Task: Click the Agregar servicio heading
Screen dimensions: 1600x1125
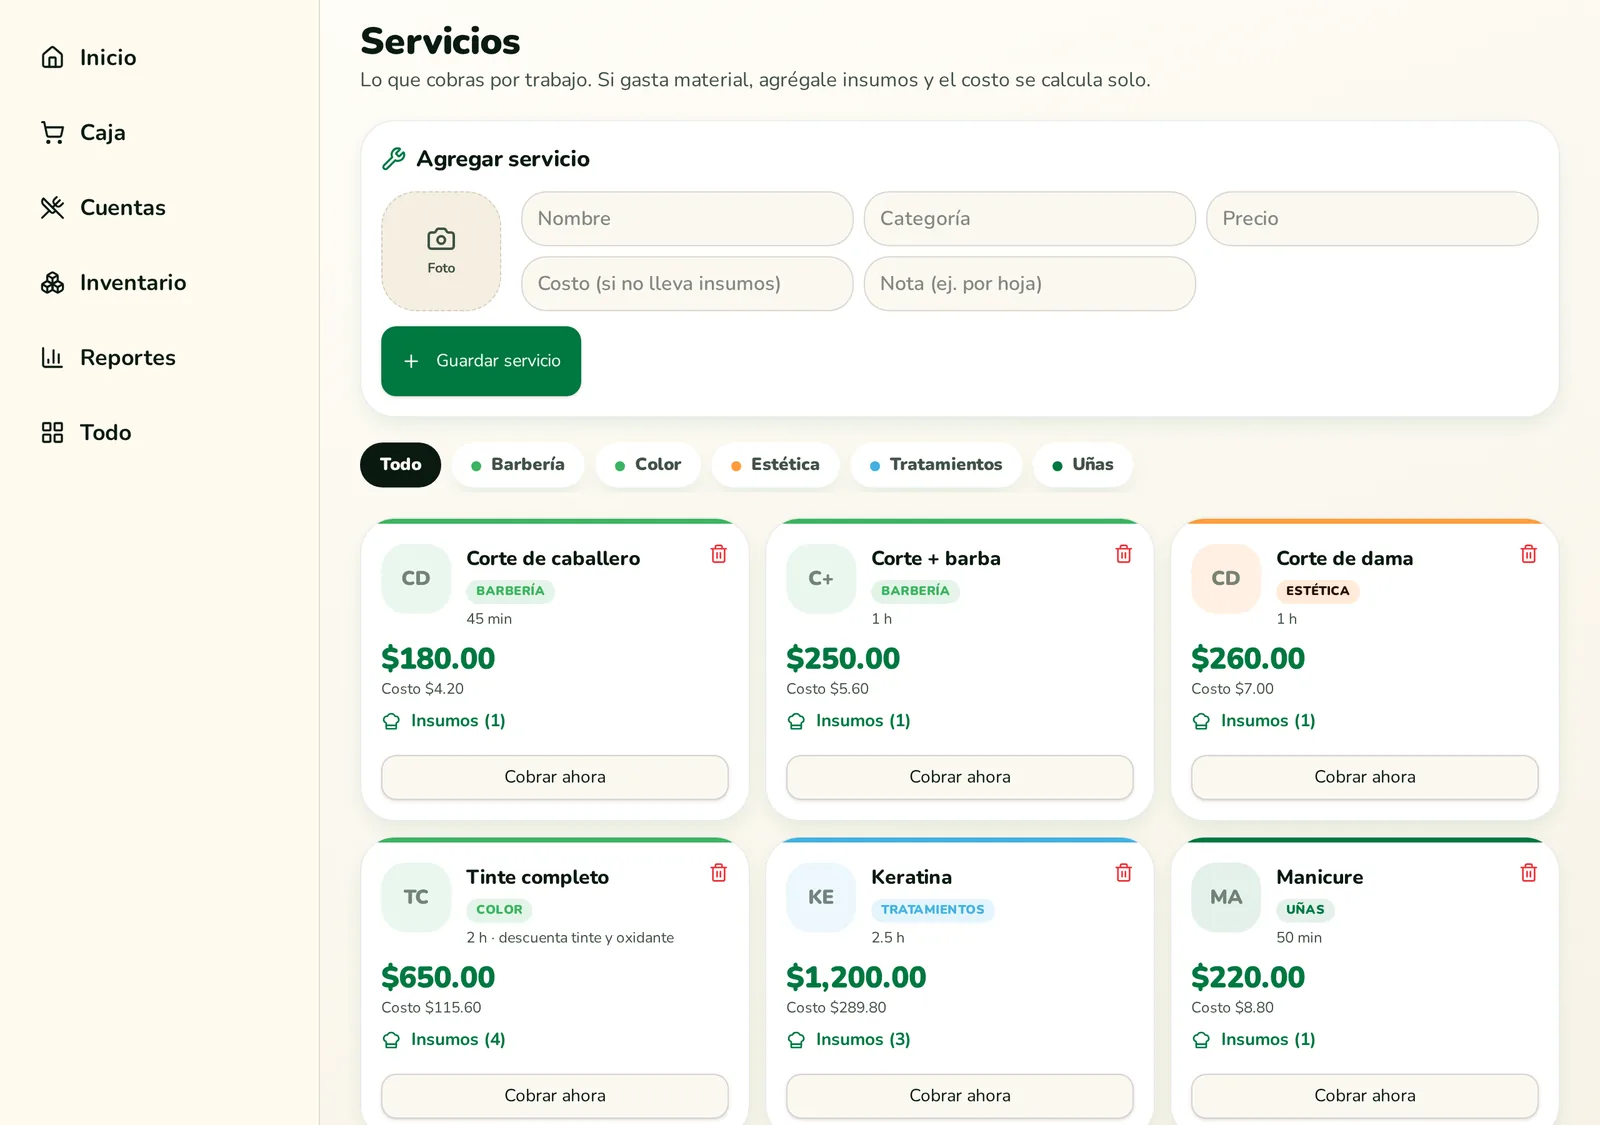Action: [503, 159]
